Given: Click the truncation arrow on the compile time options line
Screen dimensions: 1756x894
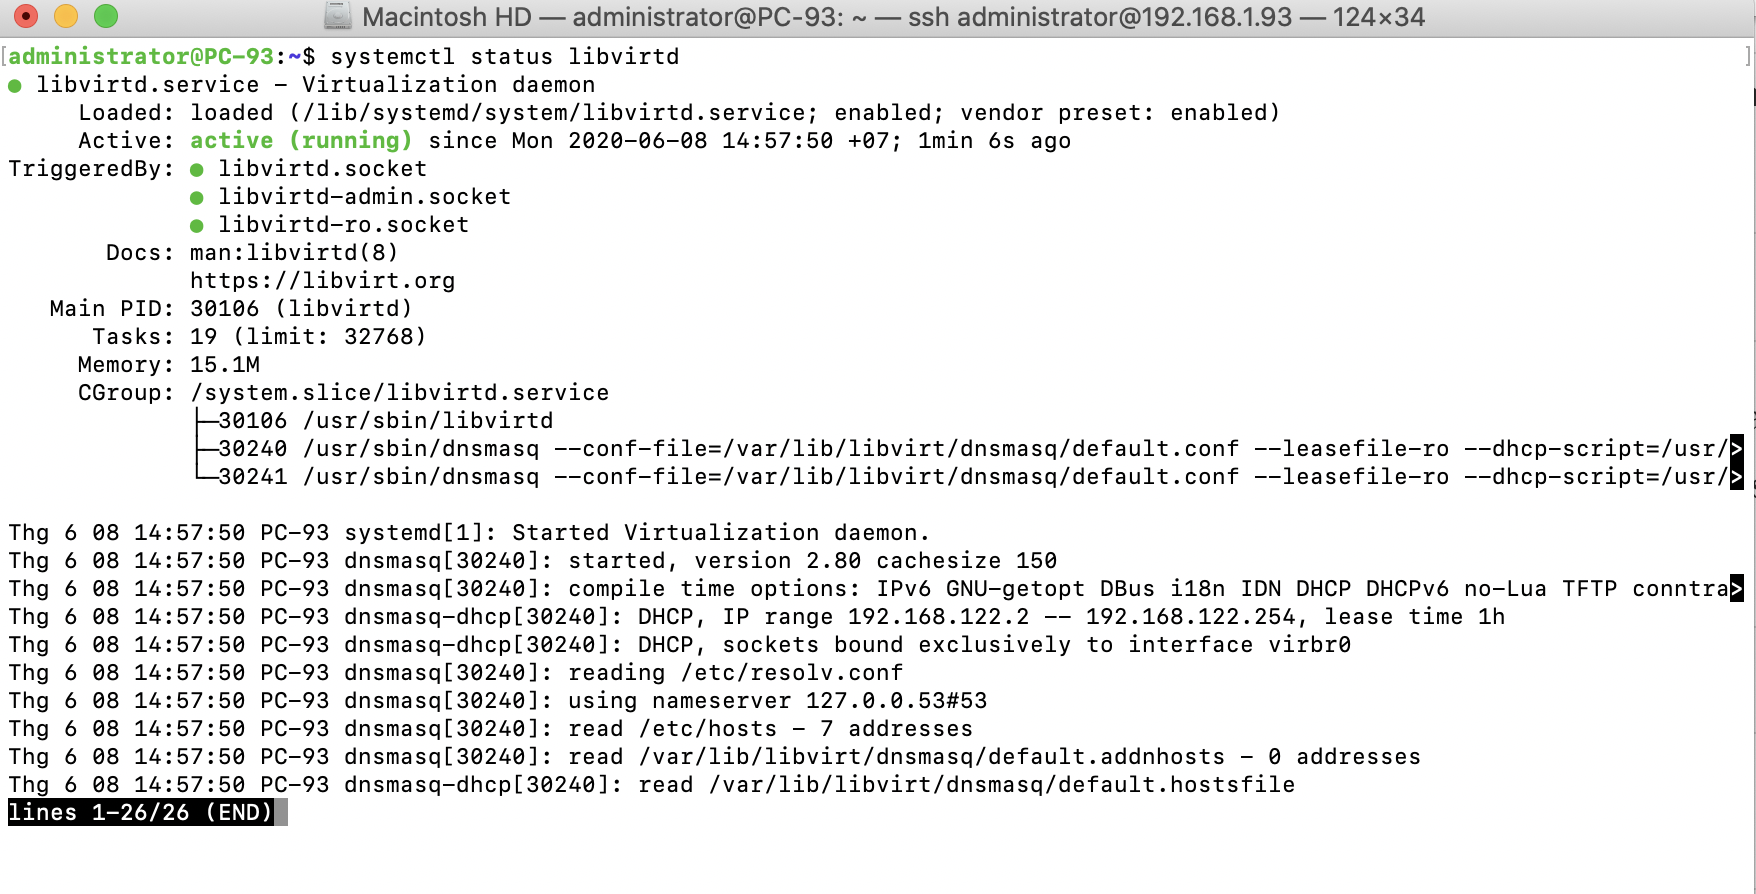Looking at the screenshot, I should point(1737,589).
